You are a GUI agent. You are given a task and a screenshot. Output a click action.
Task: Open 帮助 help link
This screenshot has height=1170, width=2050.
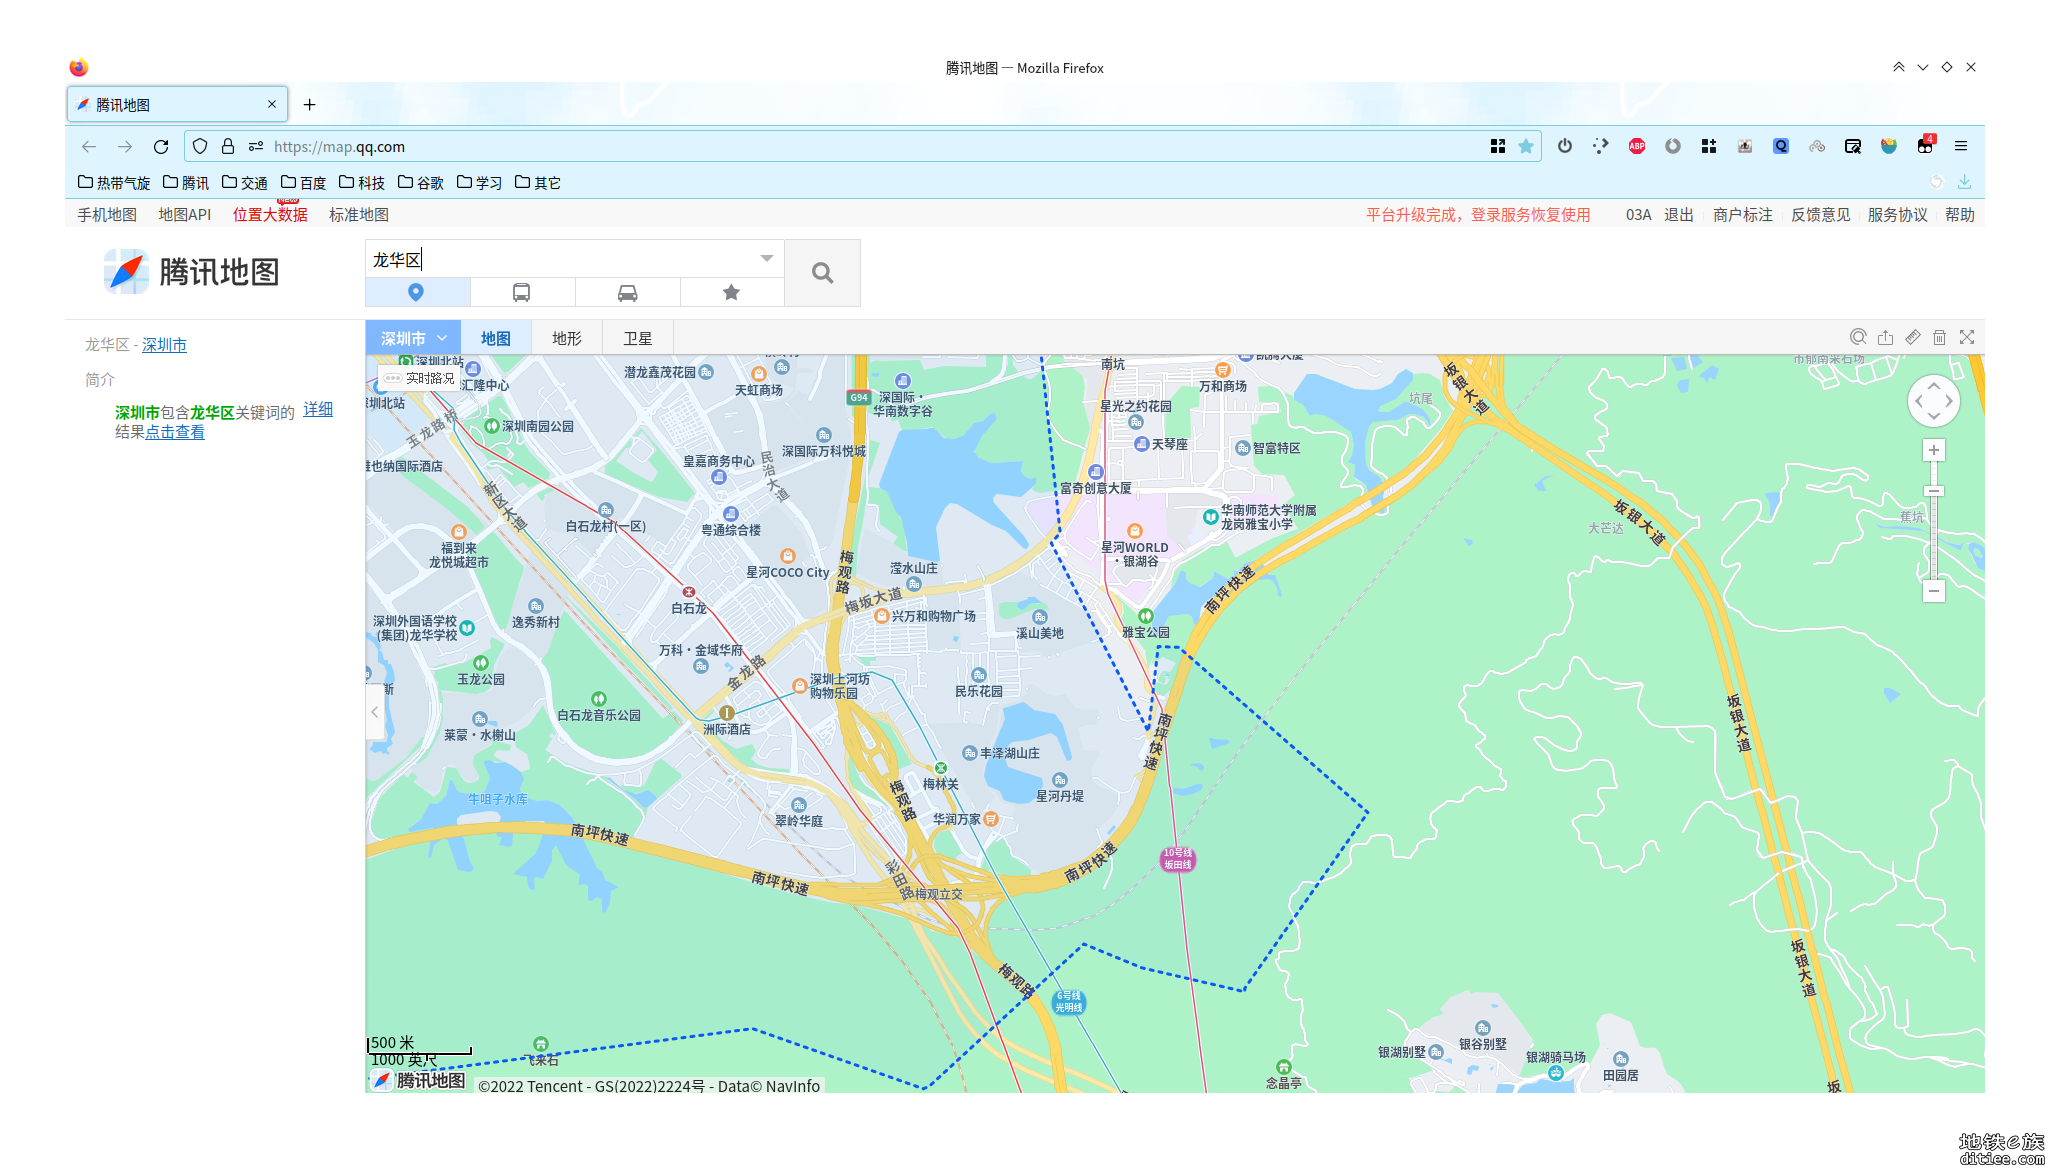pyautogui.click(x=1960, y=214)
